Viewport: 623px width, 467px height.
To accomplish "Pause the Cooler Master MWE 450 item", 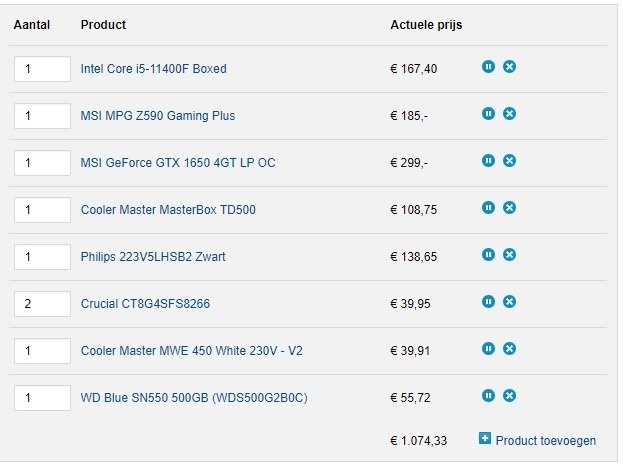I will [x=488, y=349].
